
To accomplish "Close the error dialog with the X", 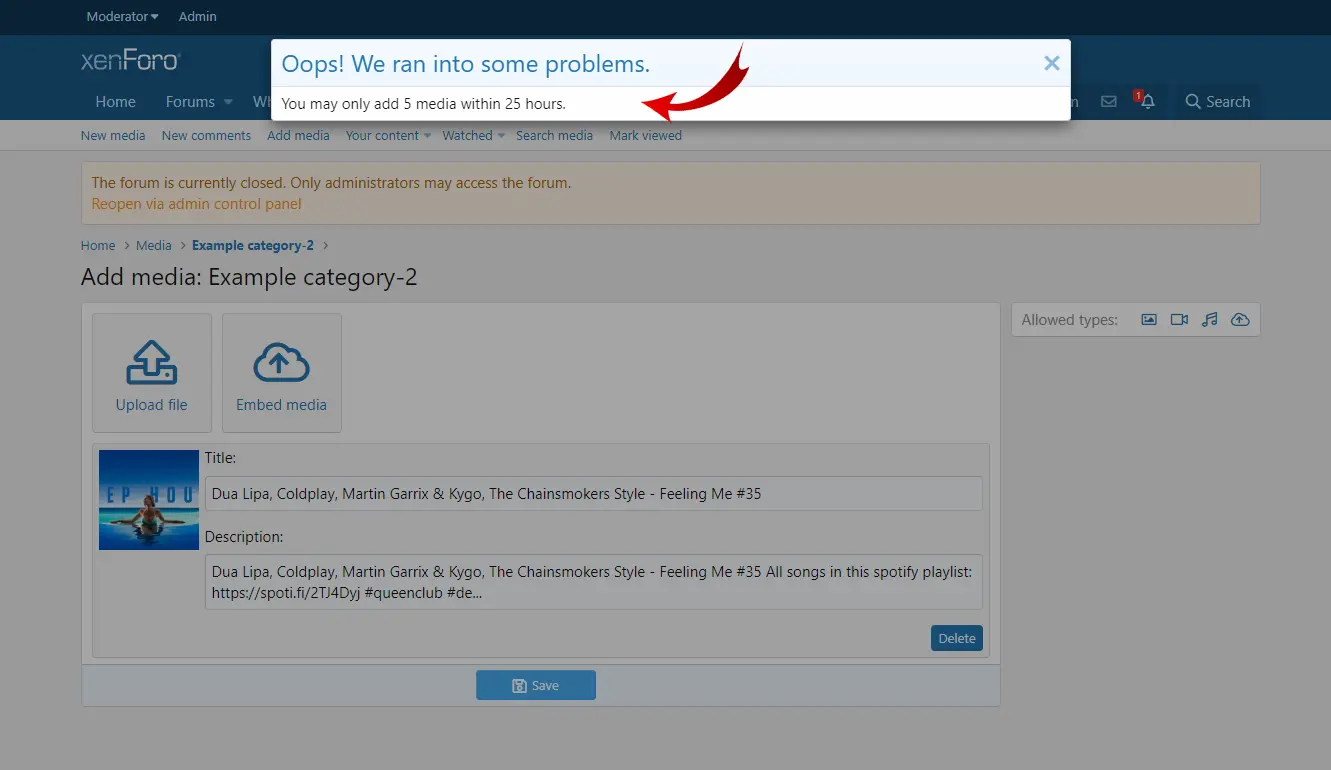I will click(1051, 64).
